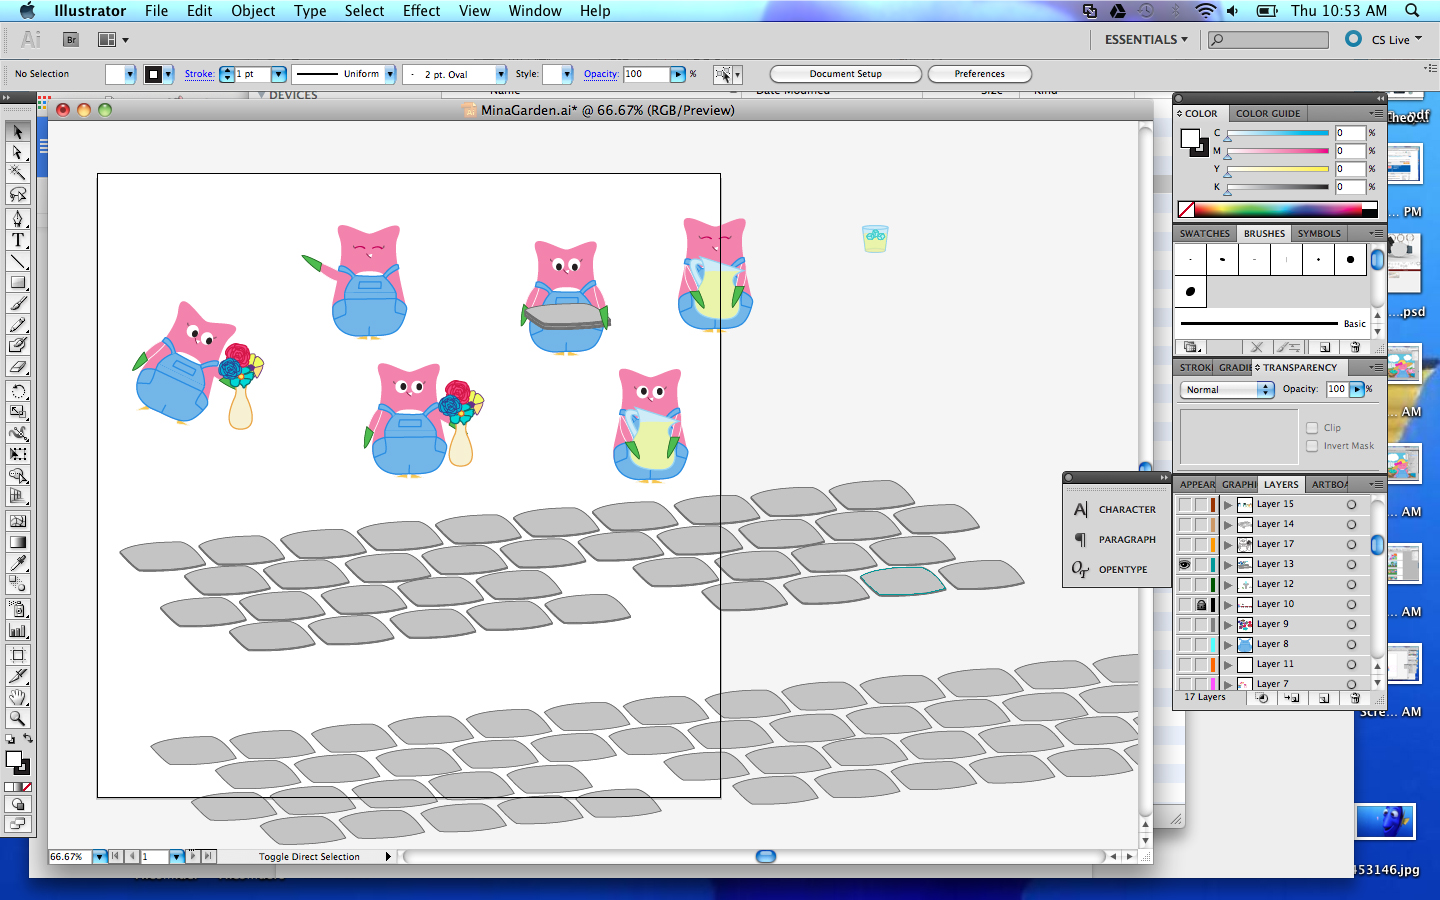Screen dimensions: 1440x900
Task: Open the Effect menu
Action: (421, 11)
